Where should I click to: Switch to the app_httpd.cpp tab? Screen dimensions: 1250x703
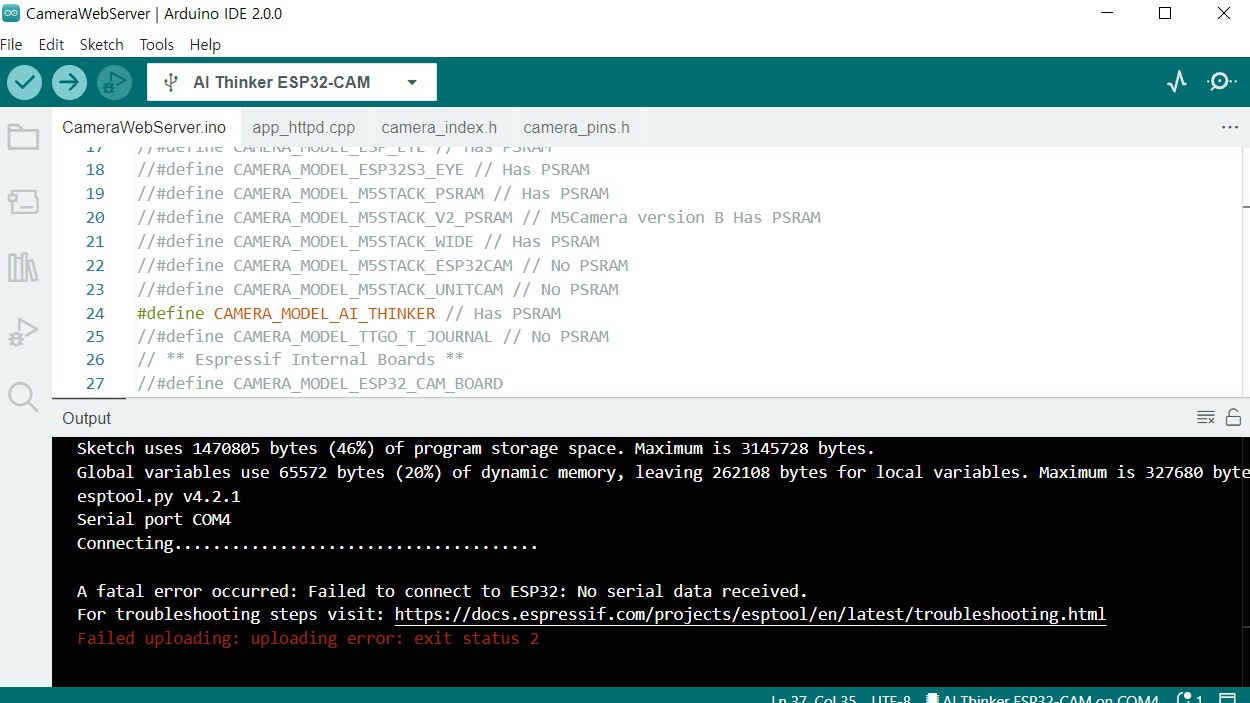coord(303,128)
